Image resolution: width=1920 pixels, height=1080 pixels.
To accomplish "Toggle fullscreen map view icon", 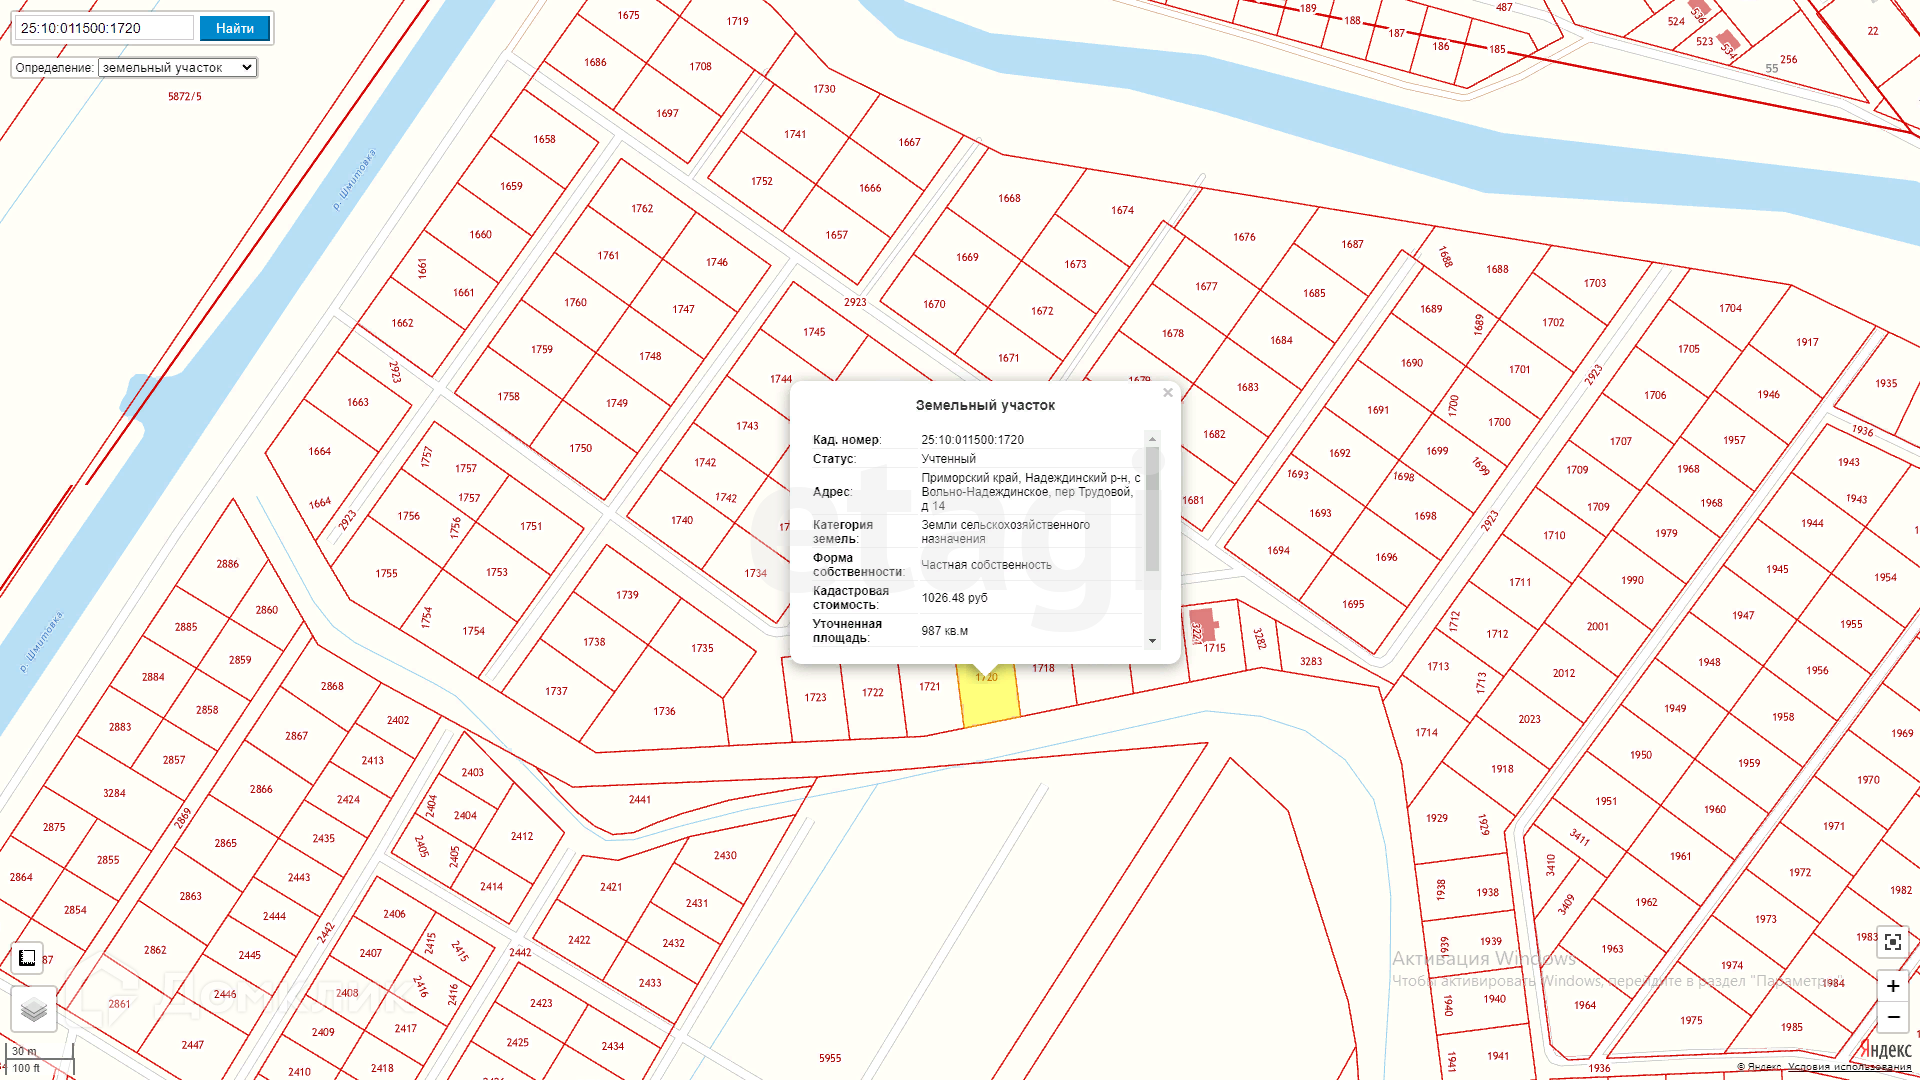I will (1892, 942).
